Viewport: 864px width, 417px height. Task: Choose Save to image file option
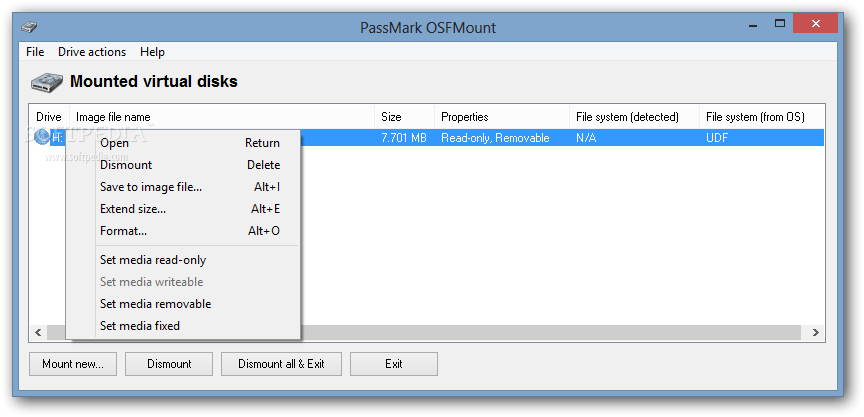151,187
